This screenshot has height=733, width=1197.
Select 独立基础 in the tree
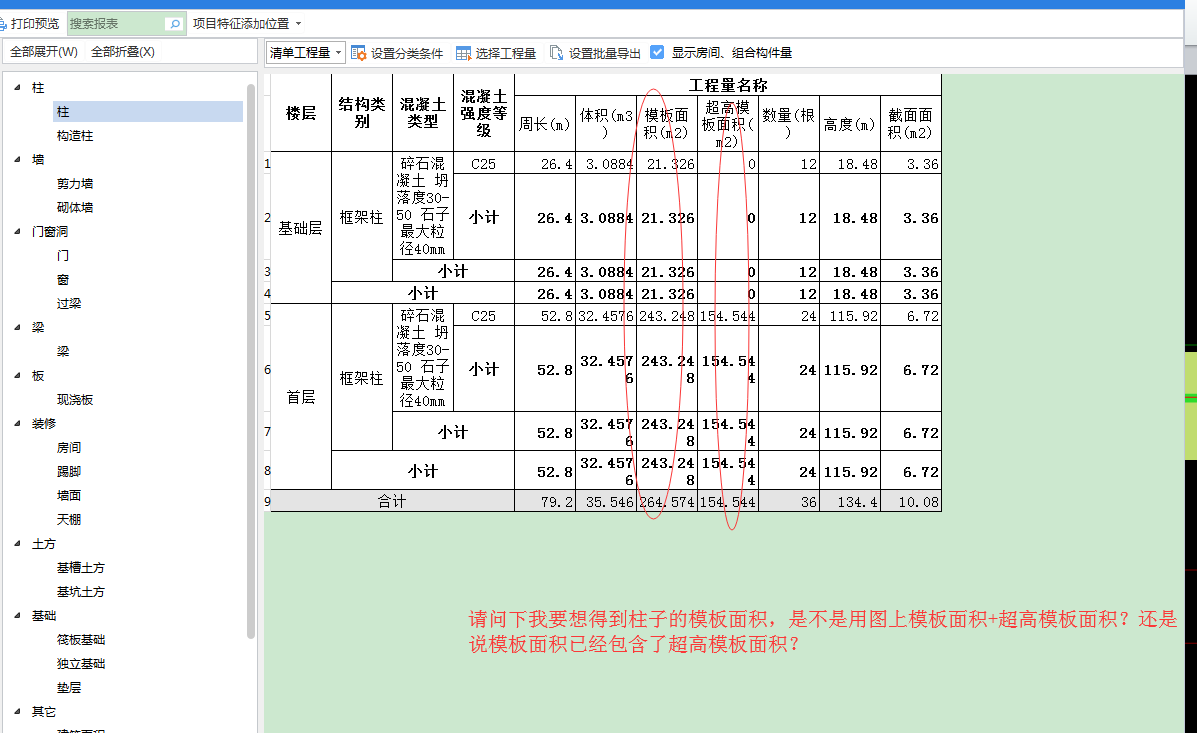80,664
